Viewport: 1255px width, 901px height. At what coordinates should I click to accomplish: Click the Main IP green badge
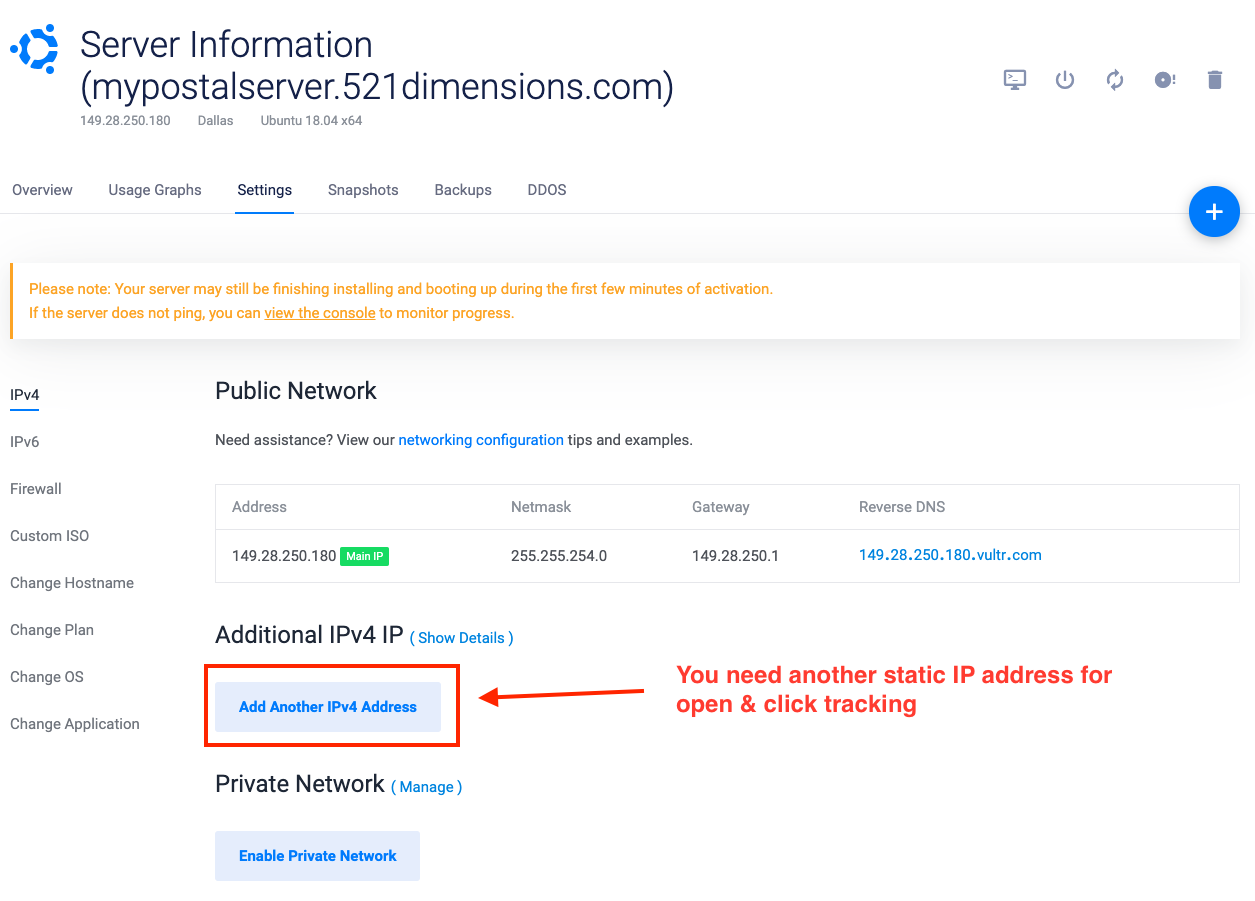[364, 556]
